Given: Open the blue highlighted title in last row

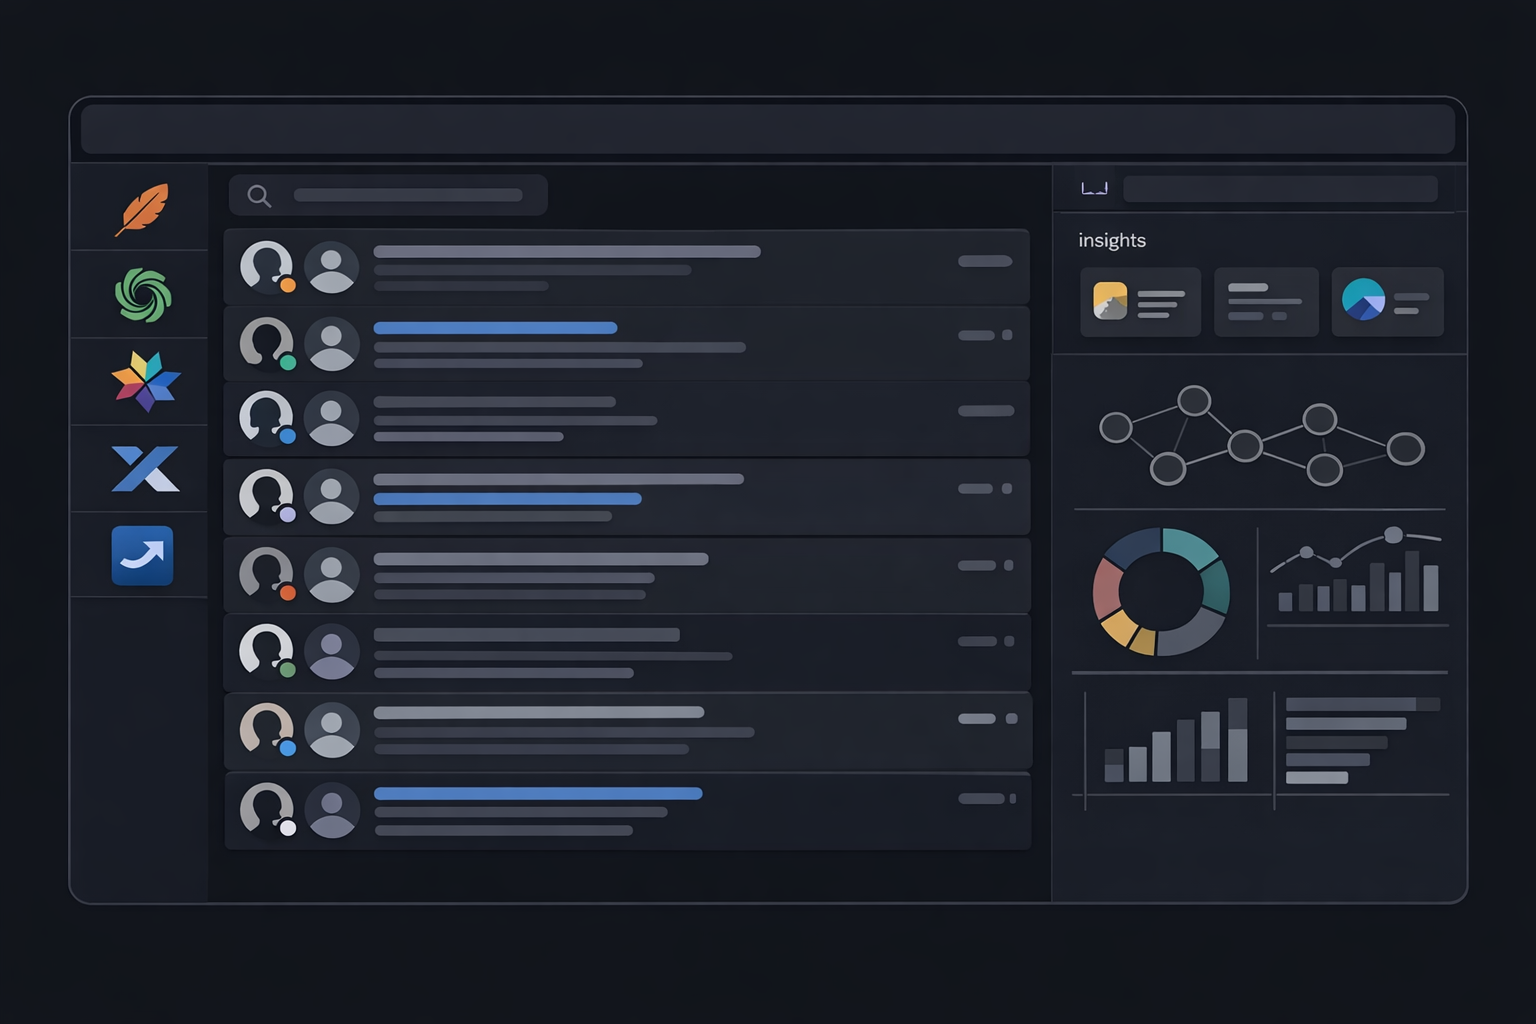Looking at the screenshot, I should tap(538, 794).
